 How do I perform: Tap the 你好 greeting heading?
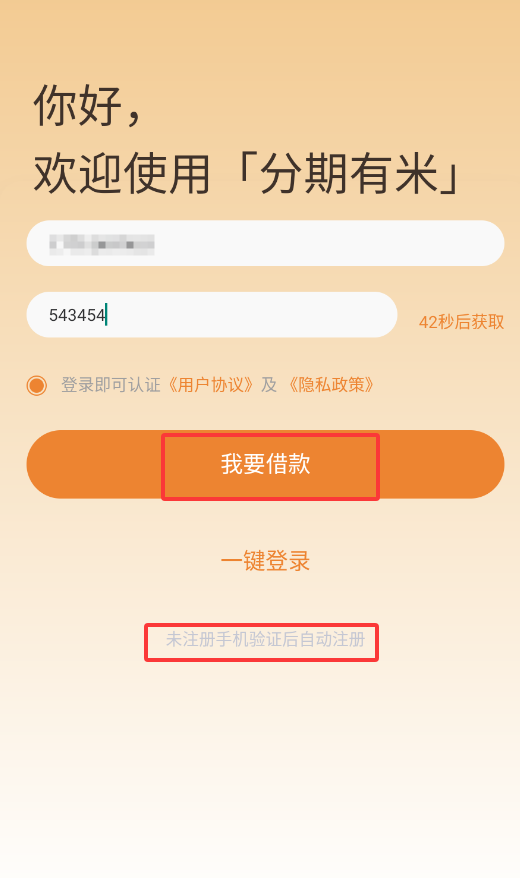pyautogui.click(x=87, y=105)
